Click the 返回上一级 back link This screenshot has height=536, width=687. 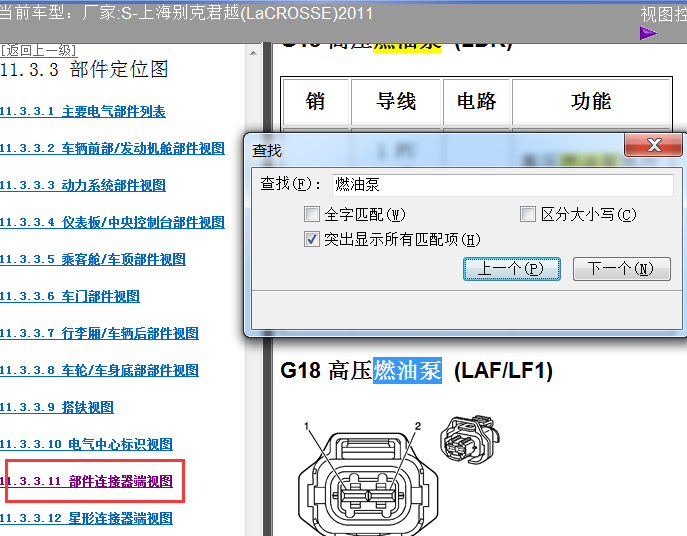38,50
